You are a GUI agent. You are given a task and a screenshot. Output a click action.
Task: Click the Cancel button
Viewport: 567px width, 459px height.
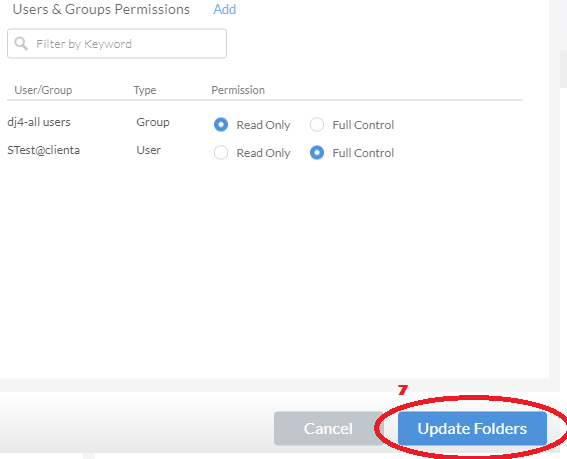point(328,428)
